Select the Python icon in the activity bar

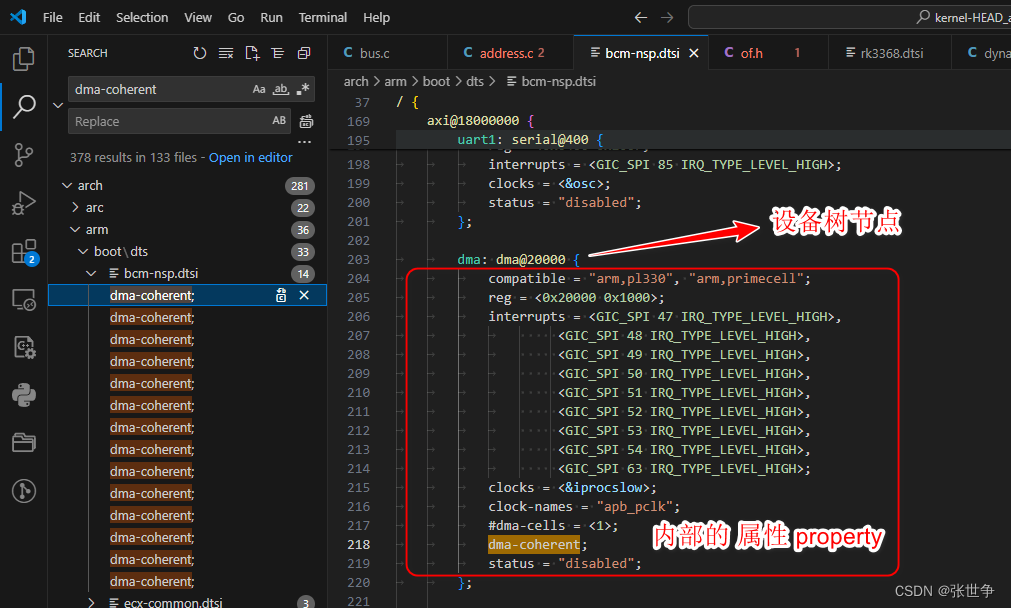(23, 395)
